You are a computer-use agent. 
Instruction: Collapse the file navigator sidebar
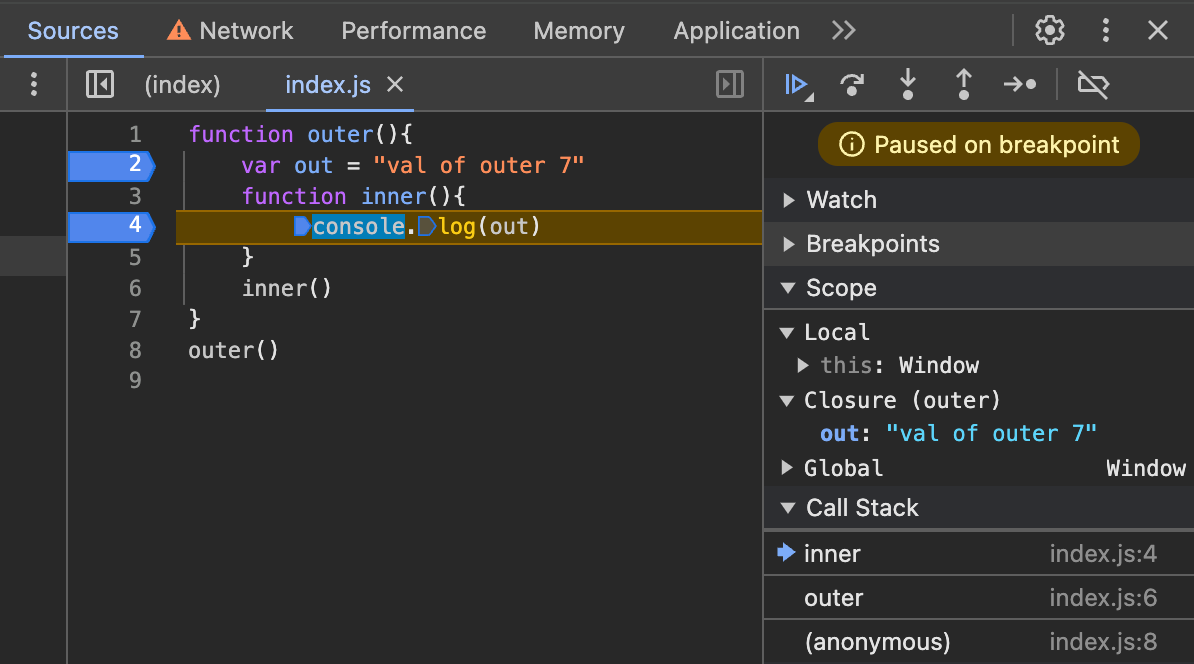coord(99,85)
